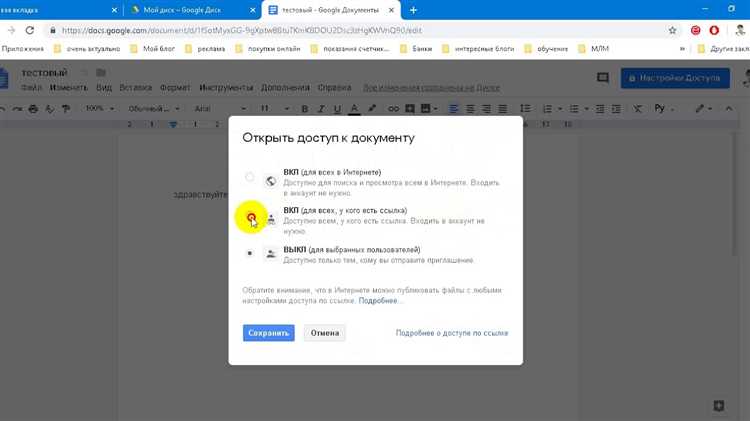The width and height of the screenshot is (750, 421).
Task: Reload the page with the refresh icon
Action: coord(30,30)
